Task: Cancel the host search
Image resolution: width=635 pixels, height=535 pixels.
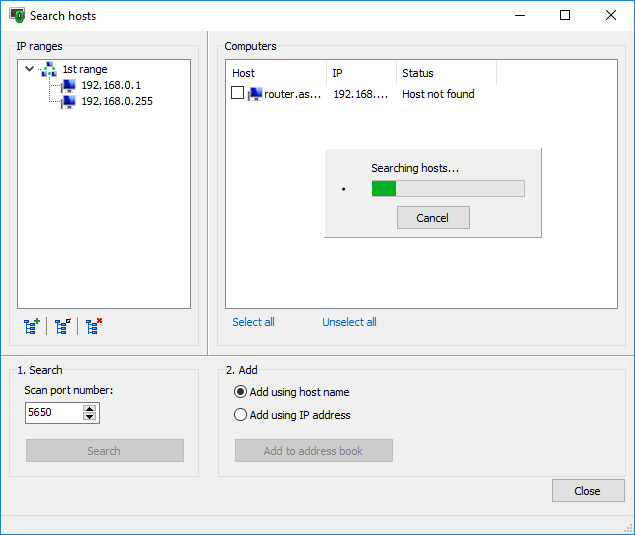Action: tap(432, 218)
